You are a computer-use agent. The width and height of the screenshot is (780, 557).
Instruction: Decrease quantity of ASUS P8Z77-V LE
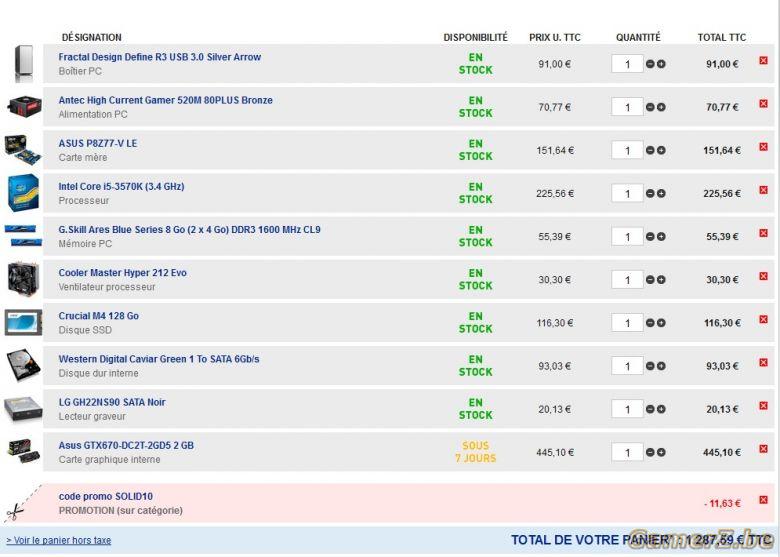coord(650,151)
